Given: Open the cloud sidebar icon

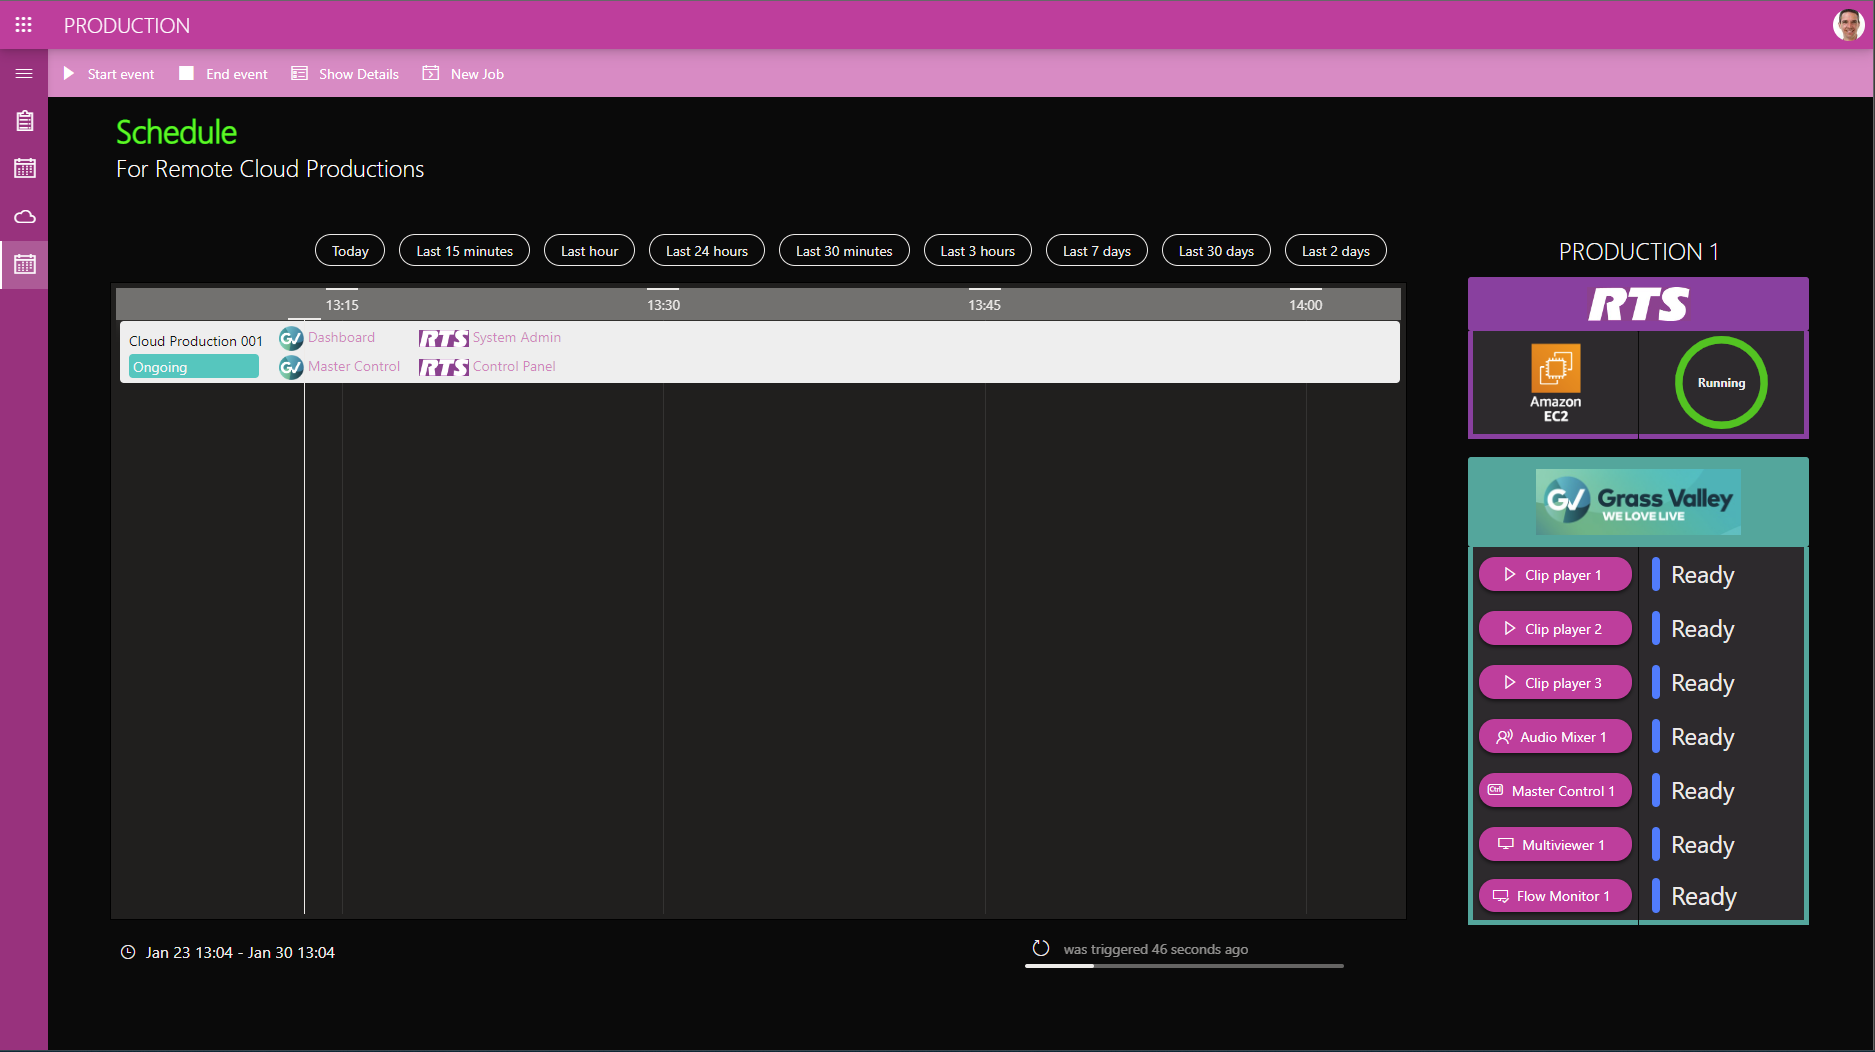Looking at the screenshot, I should click(x=25, y=216).
